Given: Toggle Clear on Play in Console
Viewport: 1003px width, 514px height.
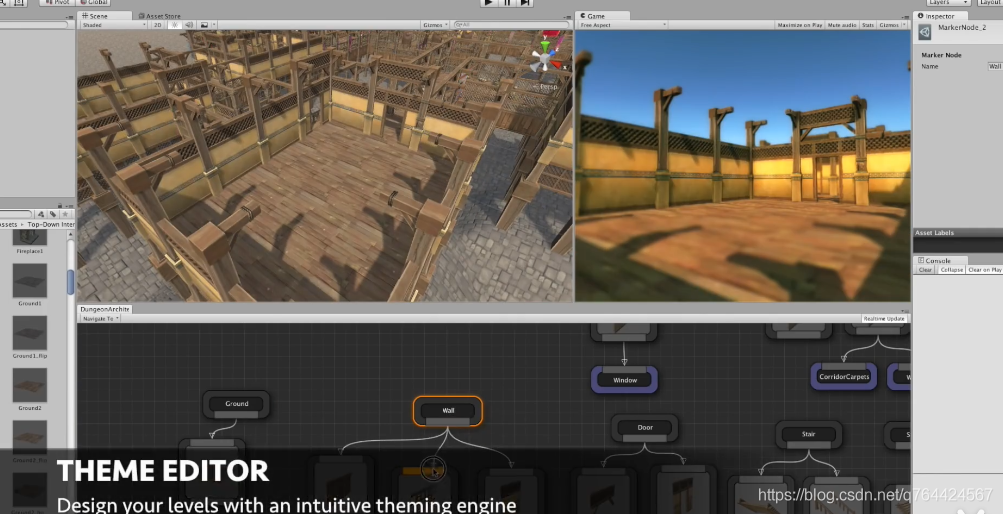Looking at the screenshot, I should coord(984,270).
